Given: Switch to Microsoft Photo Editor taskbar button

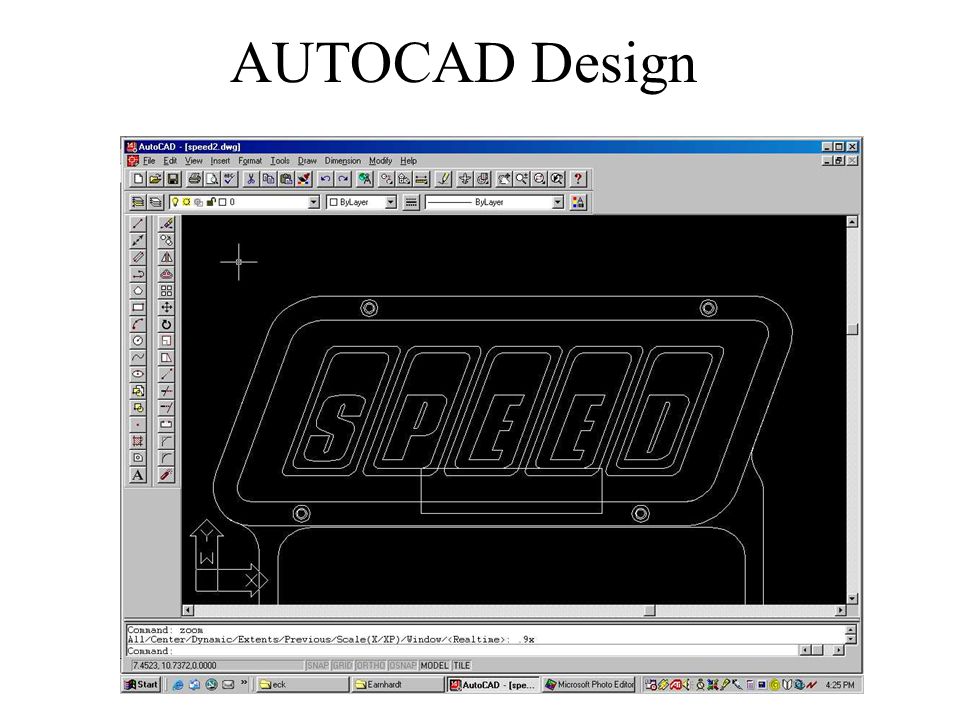Looking at the screenshot, I should click(x=589, y=684).
